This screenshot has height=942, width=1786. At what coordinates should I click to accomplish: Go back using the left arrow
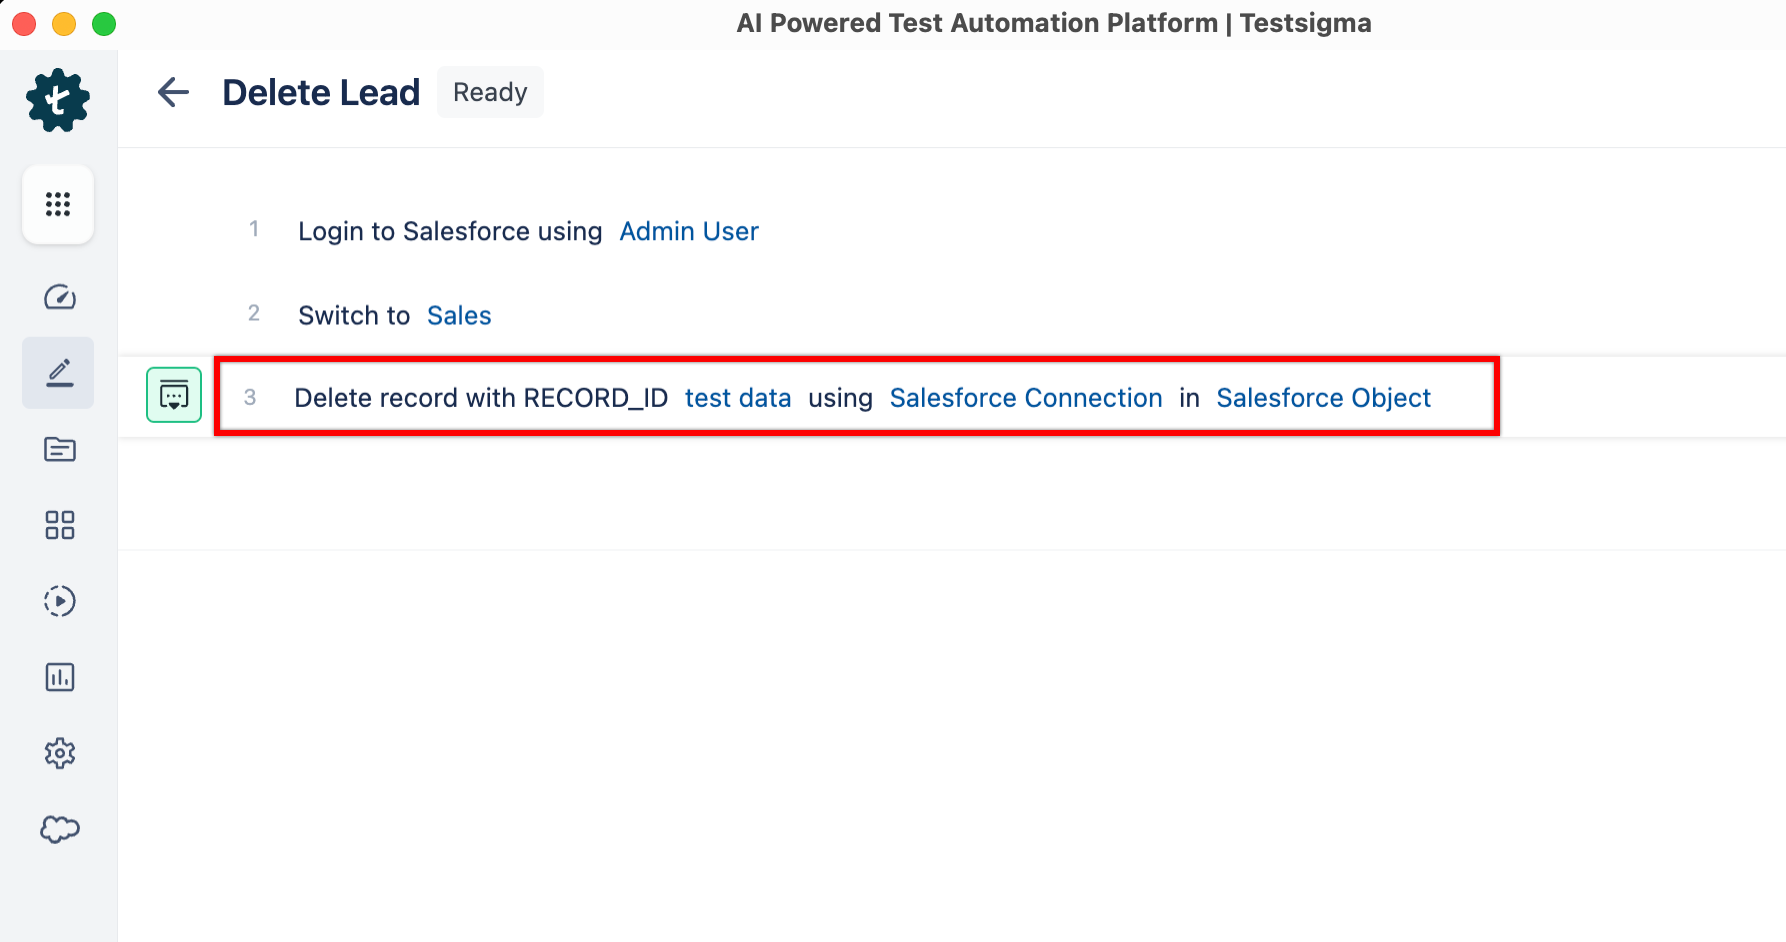[174, 93]
